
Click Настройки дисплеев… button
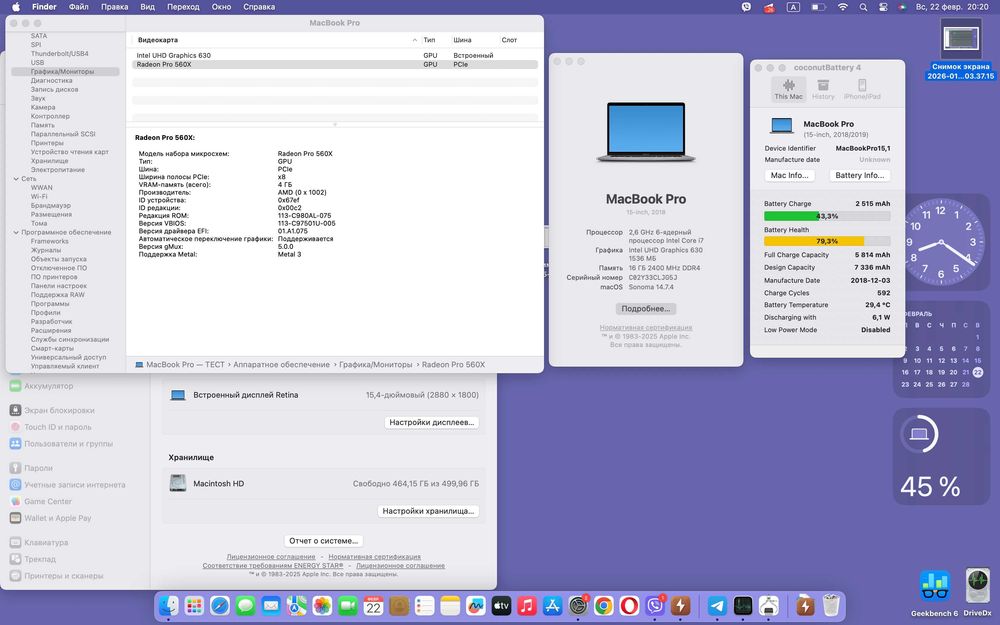[x=432, y=422]
